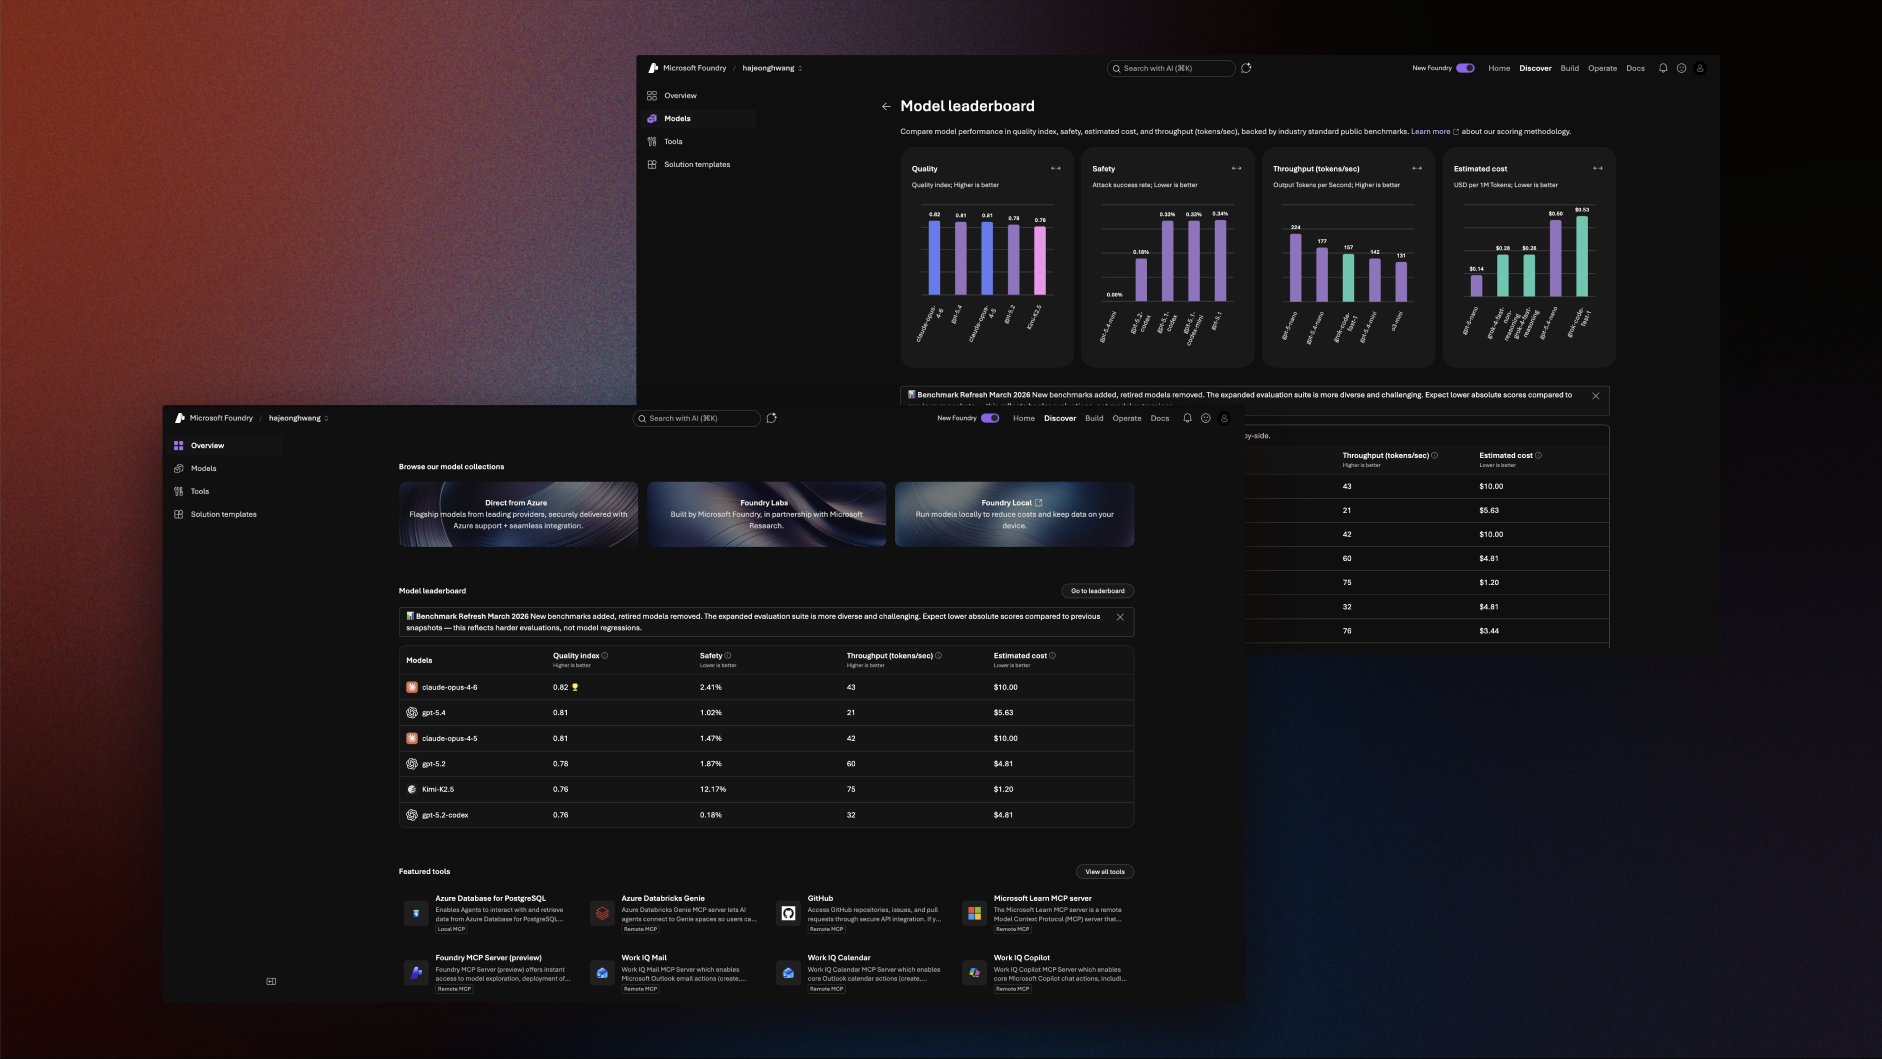Click info icon beside Estimated cost in front window
Viewport: 1882px width, 1059px height.
(1052, 656)
